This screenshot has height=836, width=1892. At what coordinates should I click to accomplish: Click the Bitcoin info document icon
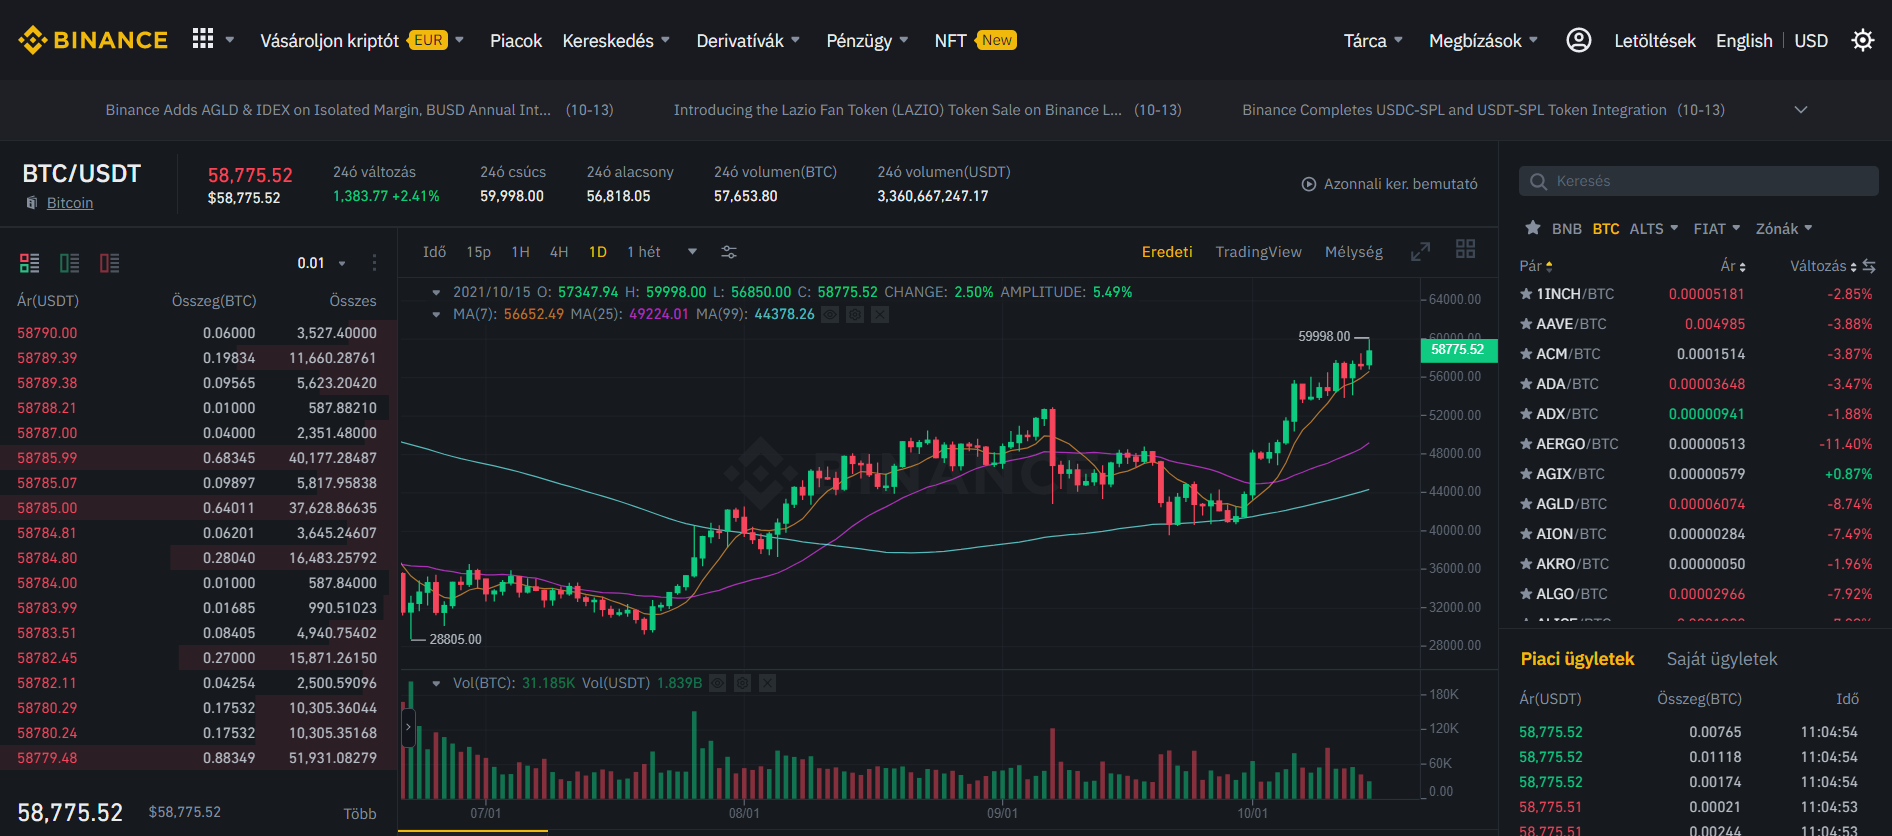(x=32, y=203)
